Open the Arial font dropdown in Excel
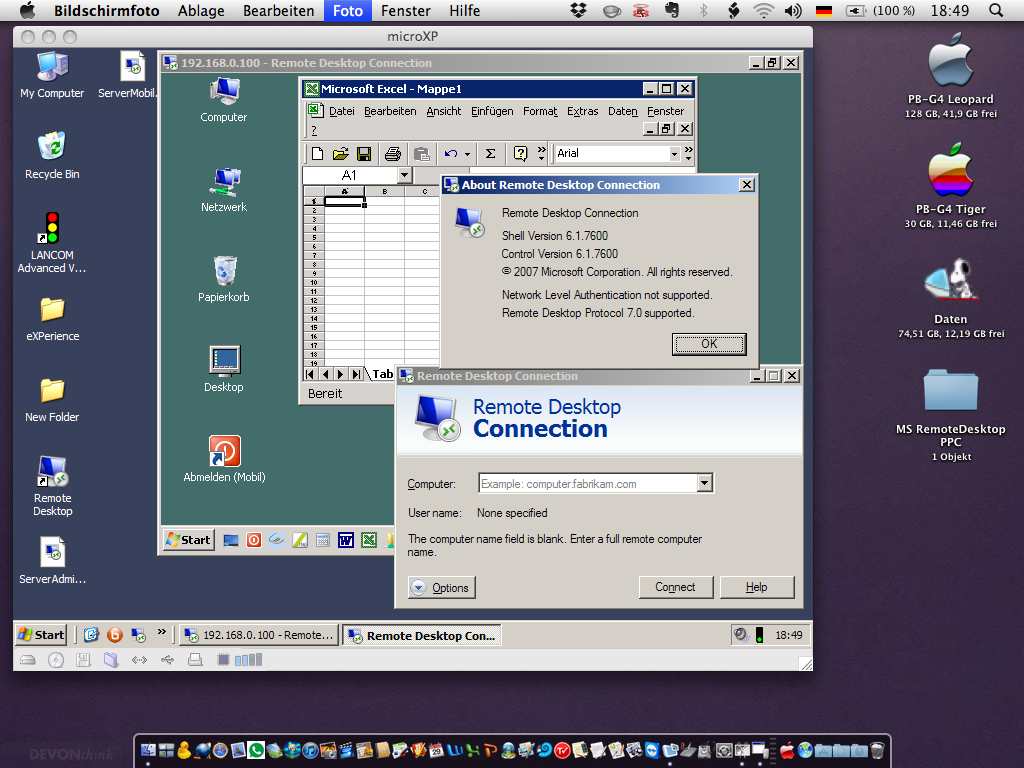This screenshot has width=1024, height=768. pyautogui.click(x=675, y=153)
